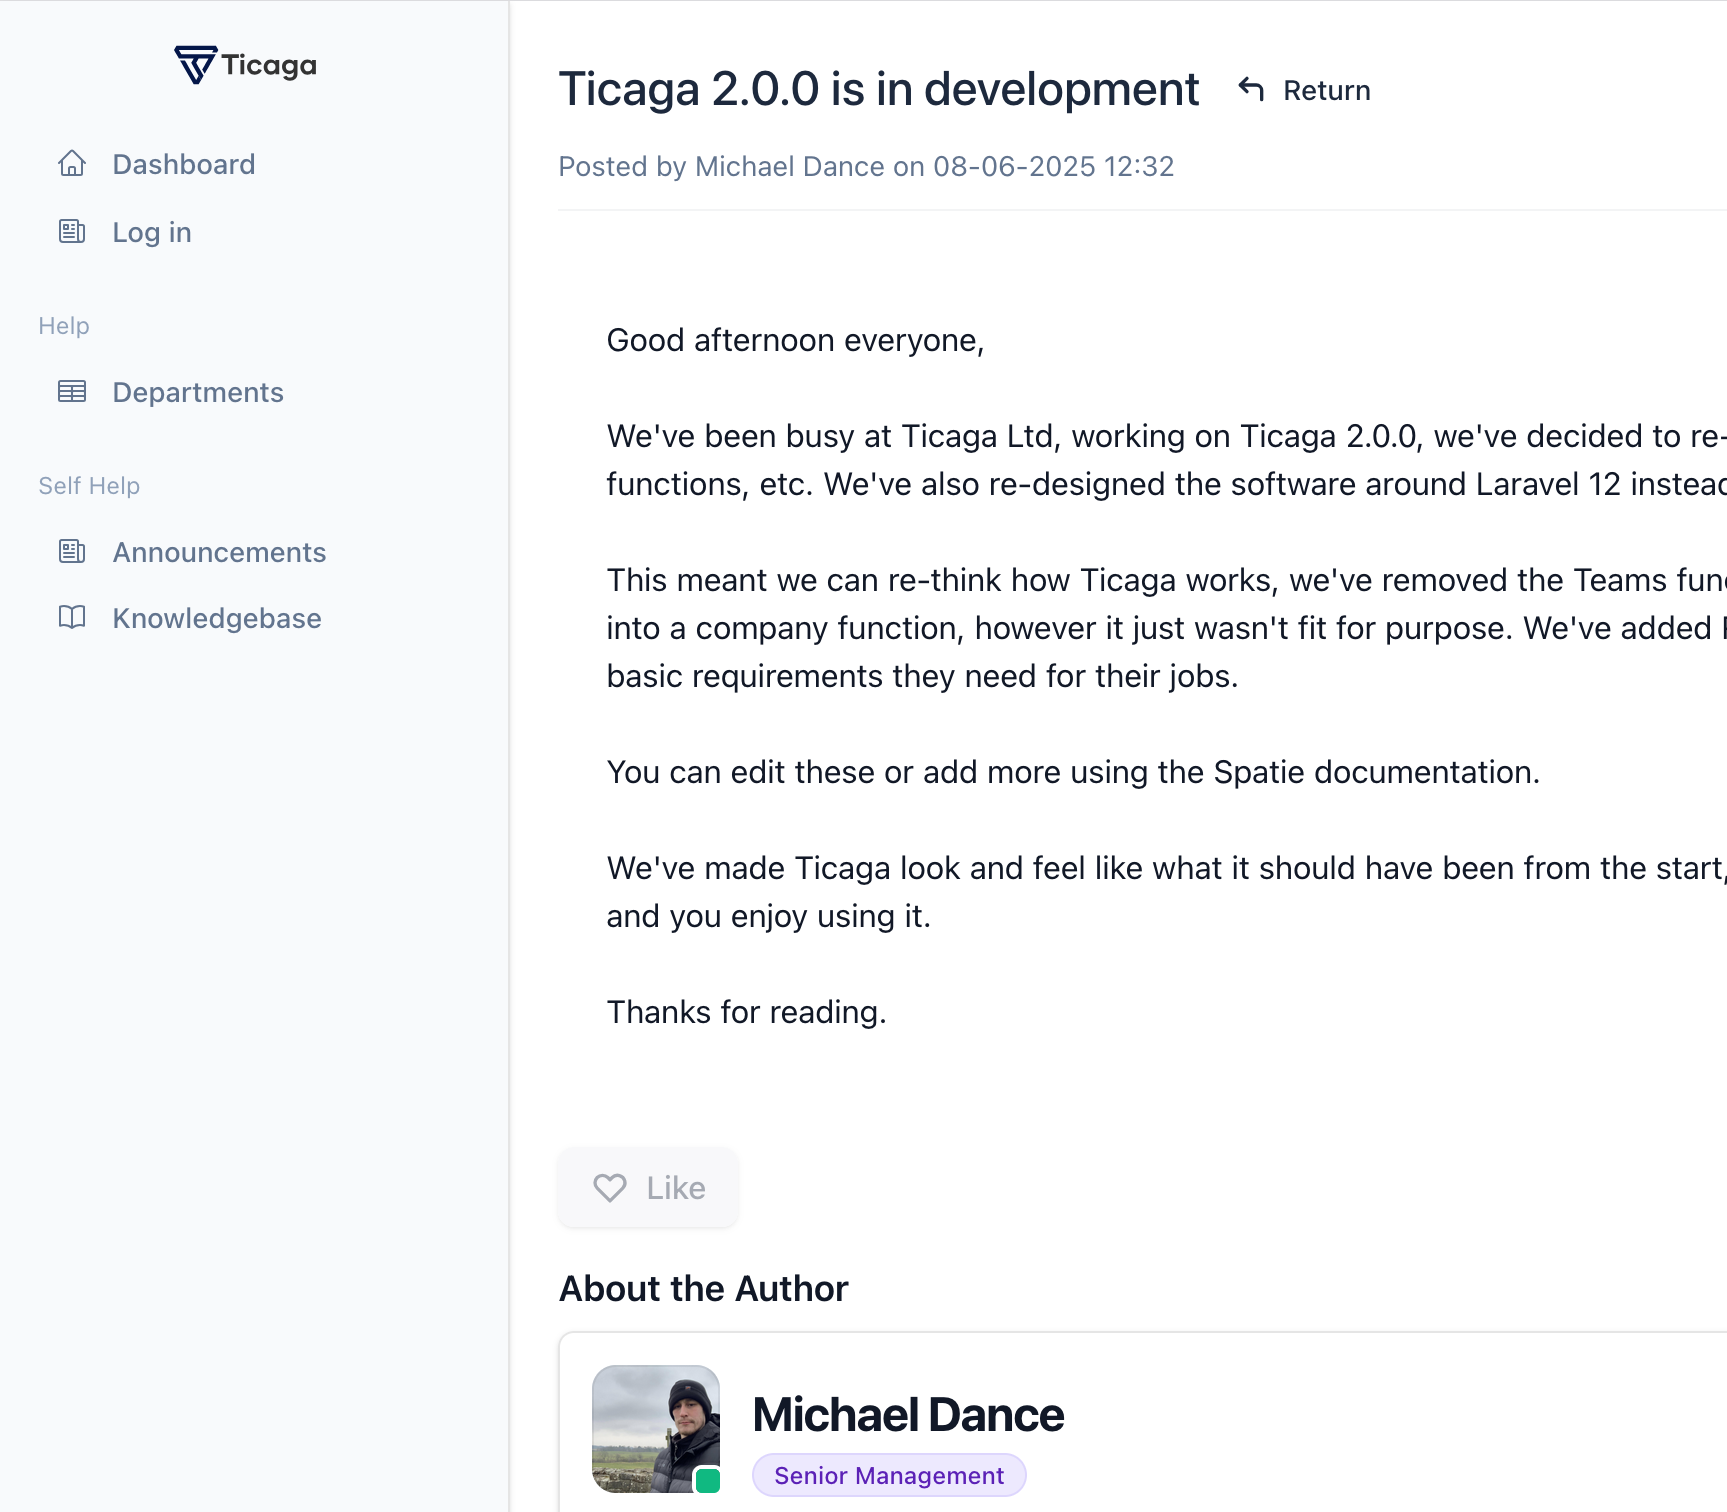This screenshot has width=1727, height=1512.
Task: Open the Knowledgebase sidebar item
Action: click(217, 618)
